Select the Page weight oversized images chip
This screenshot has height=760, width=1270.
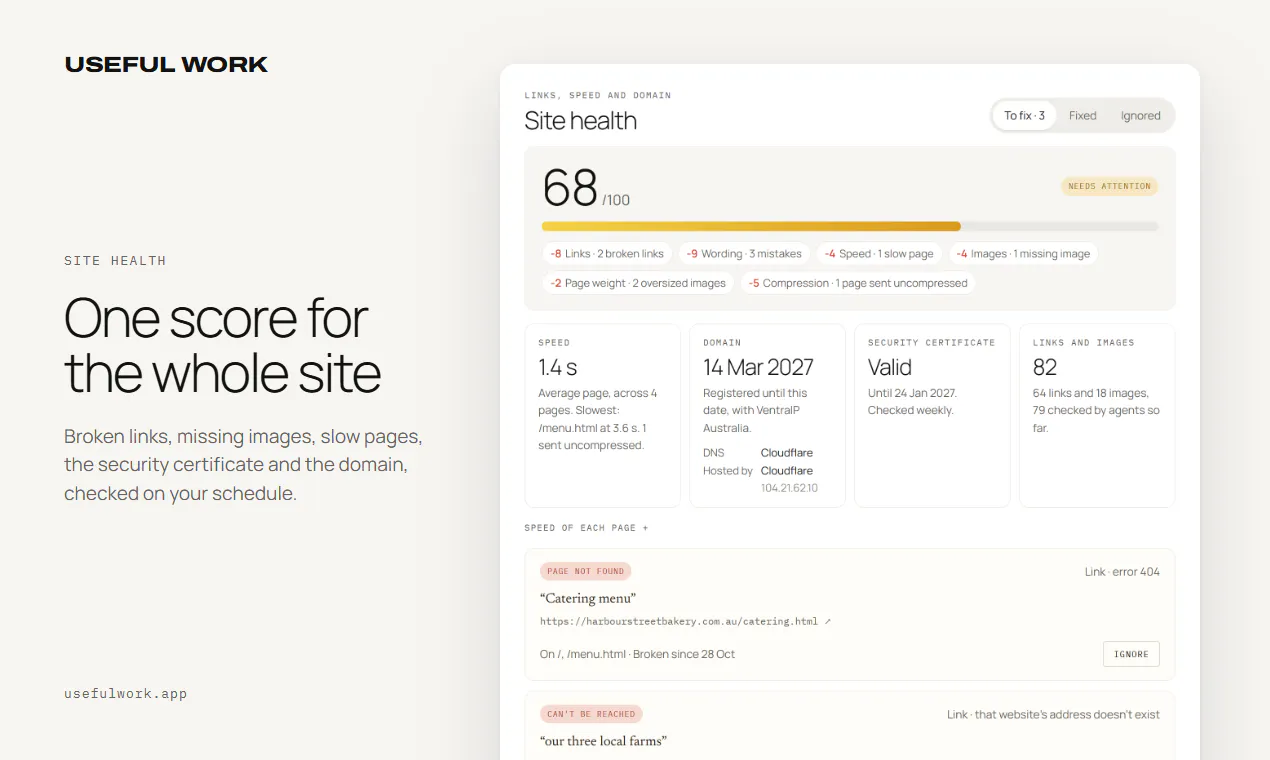click(638, 283)
